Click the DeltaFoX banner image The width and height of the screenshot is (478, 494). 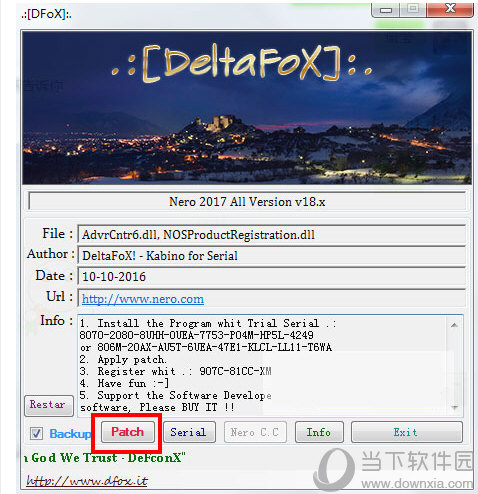[x=247, y=108]
